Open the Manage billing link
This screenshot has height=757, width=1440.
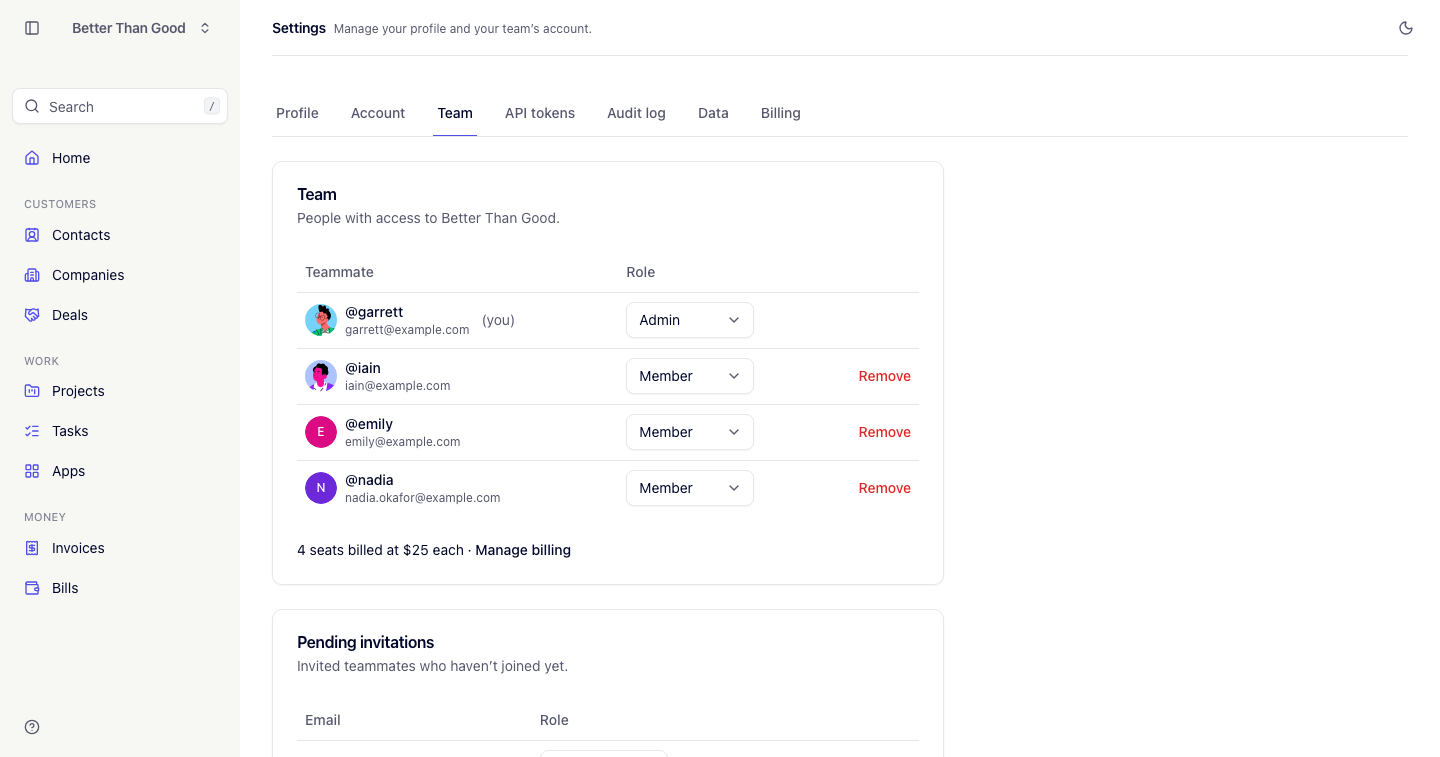pos(523,550)
